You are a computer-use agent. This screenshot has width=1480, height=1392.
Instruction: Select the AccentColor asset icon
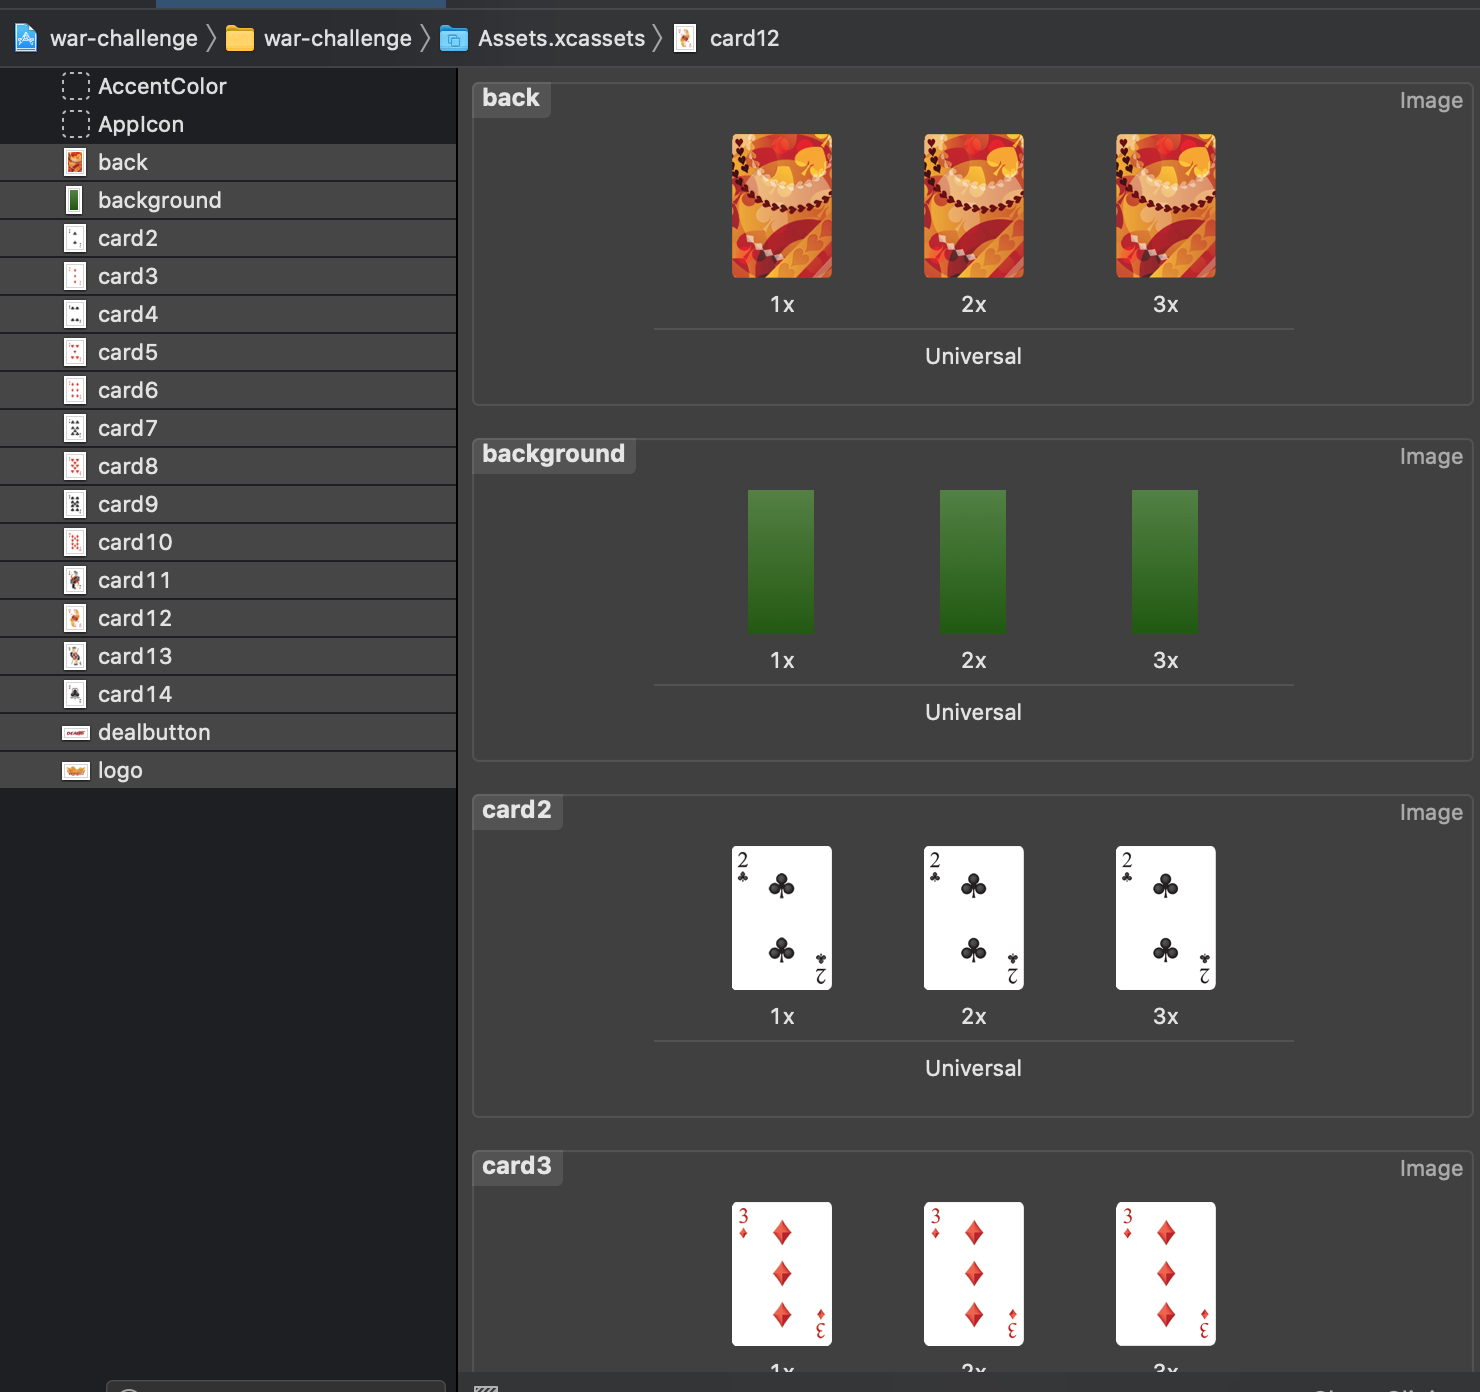click(76, 86)
